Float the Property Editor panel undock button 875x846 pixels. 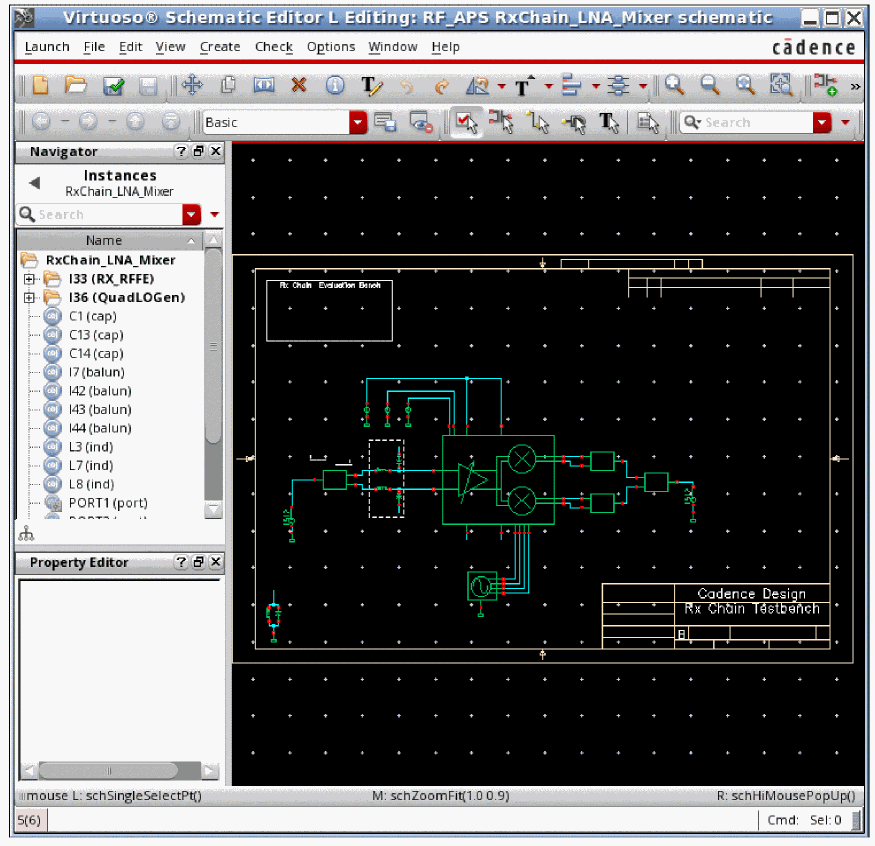click(x=198, y=563)
